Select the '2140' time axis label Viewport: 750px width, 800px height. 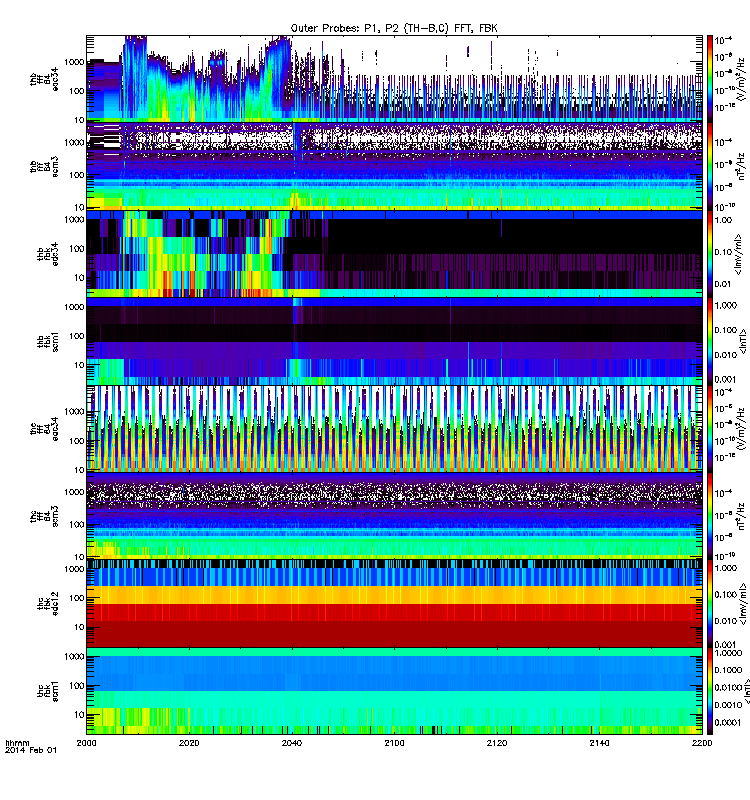599,743
